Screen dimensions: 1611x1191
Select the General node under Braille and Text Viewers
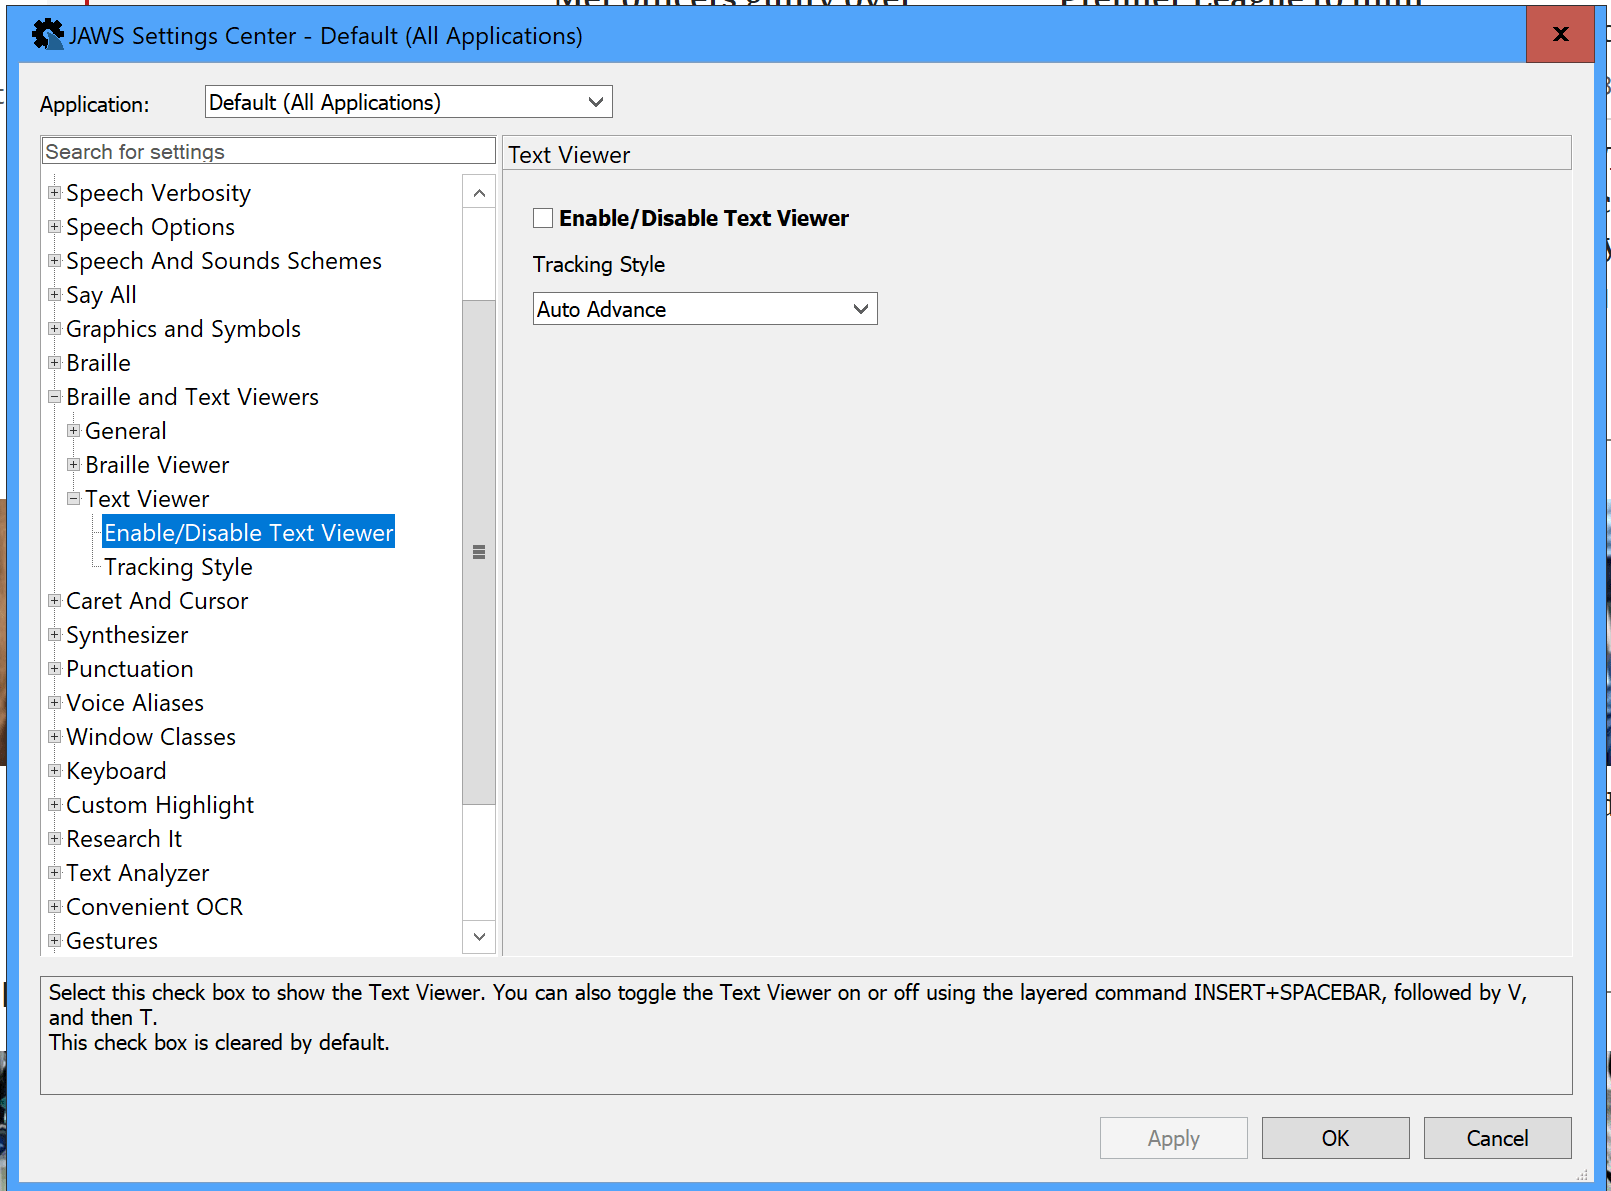[x=125, y=430]
